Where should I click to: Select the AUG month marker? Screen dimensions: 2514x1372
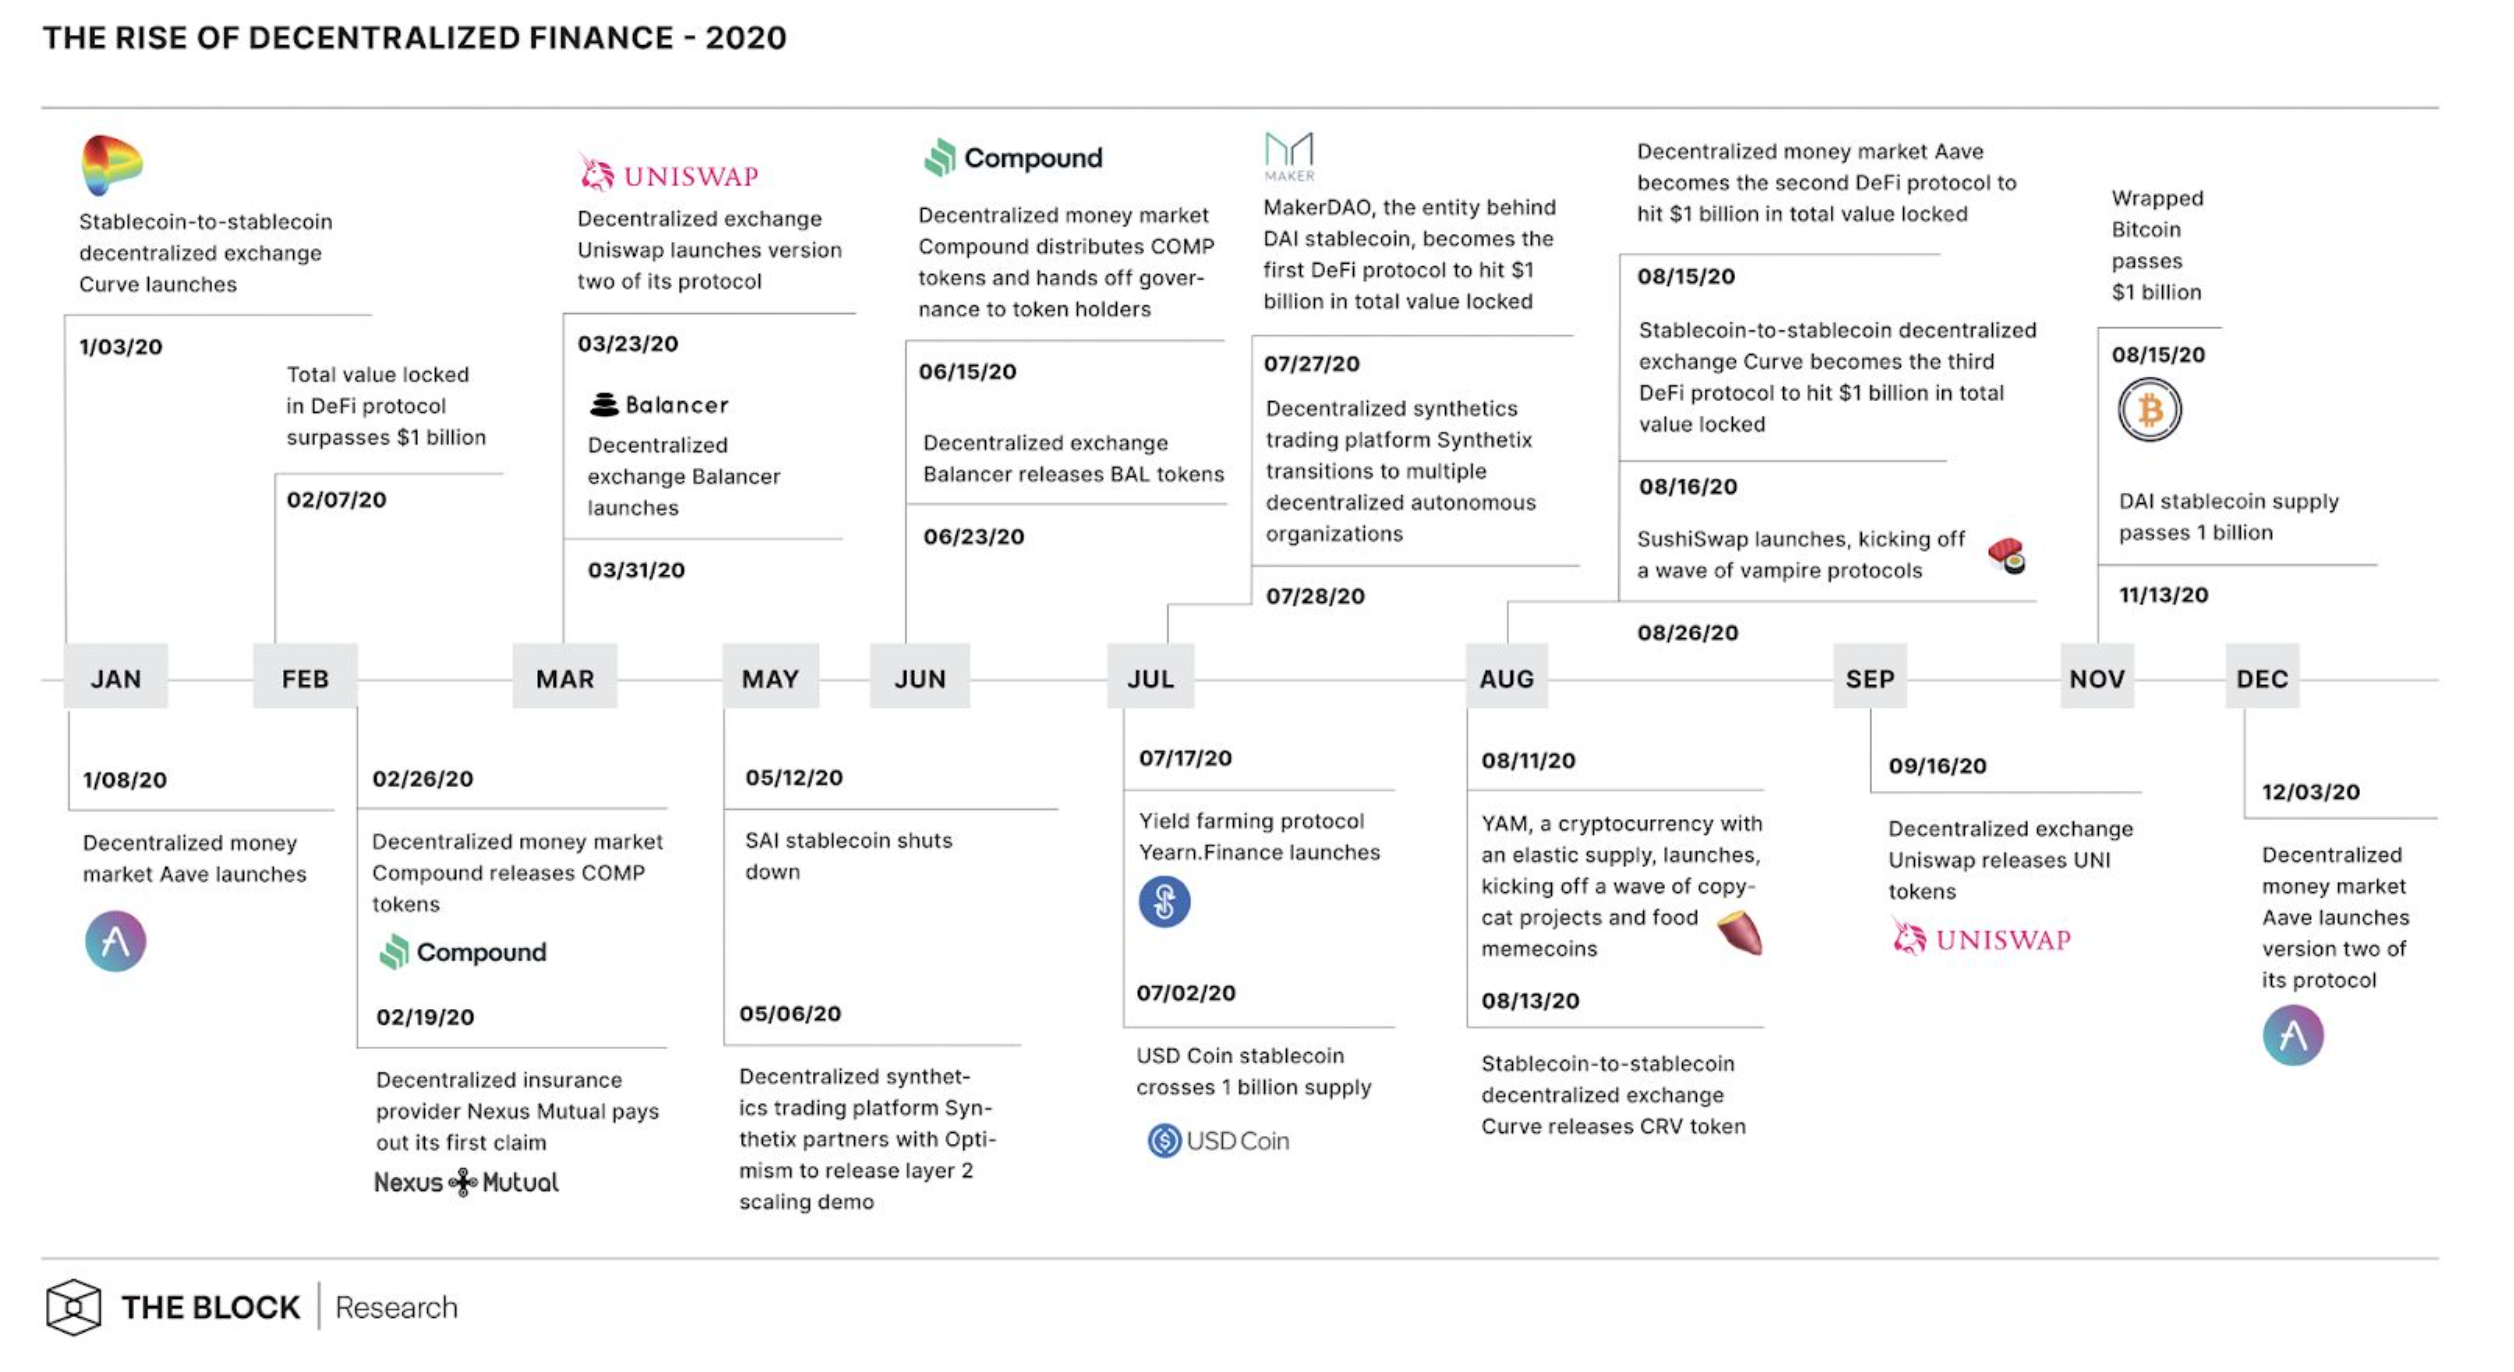1506,679
